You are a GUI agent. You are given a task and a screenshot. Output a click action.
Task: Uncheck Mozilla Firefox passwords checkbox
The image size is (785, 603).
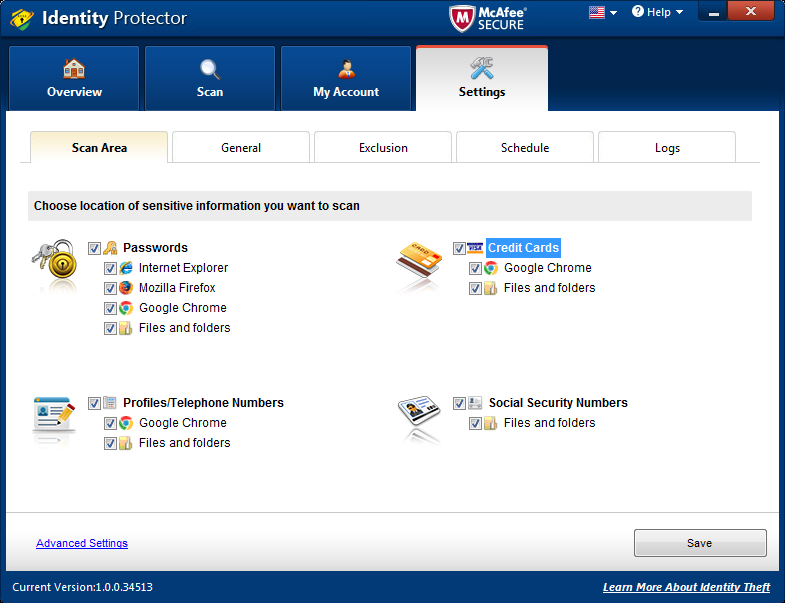[110, 288]
